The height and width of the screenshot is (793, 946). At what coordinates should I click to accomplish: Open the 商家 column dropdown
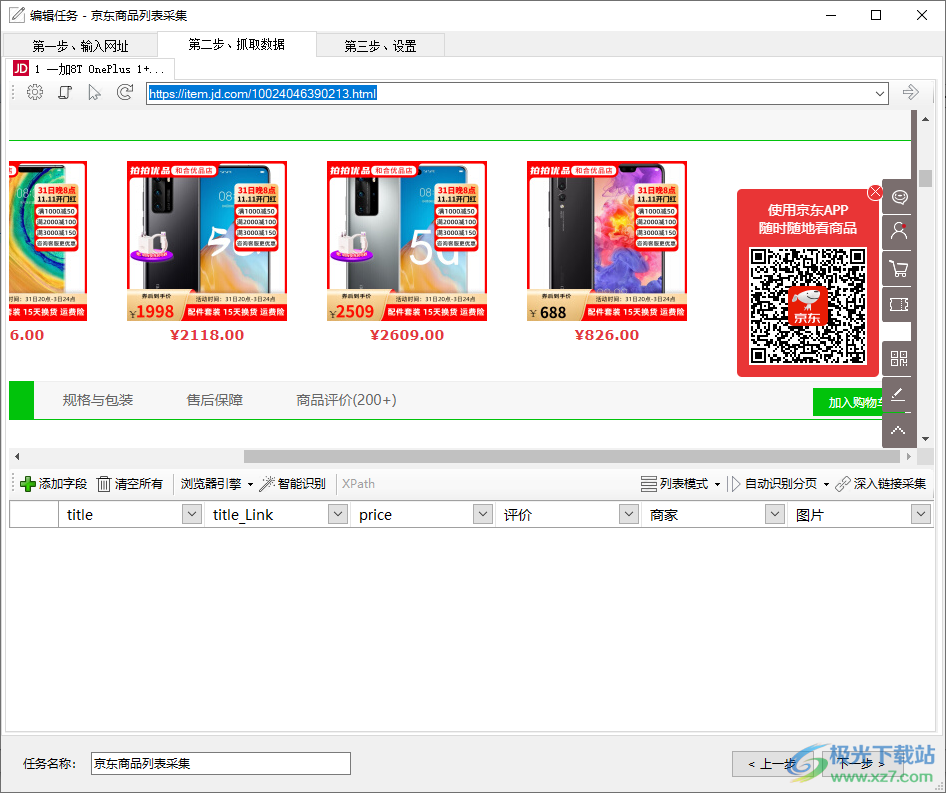click(775, 514)
